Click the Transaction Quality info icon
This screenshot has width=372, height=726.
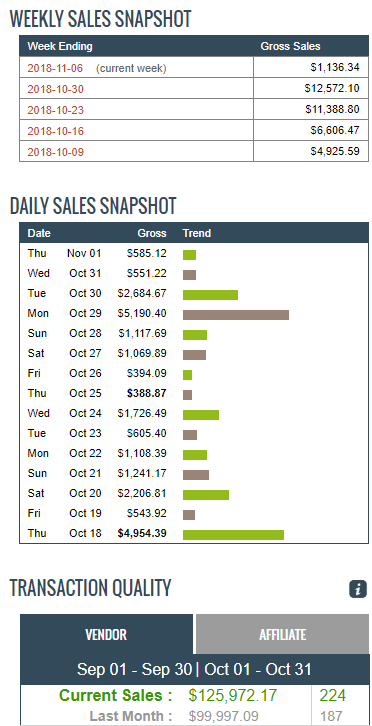(358, 589)
